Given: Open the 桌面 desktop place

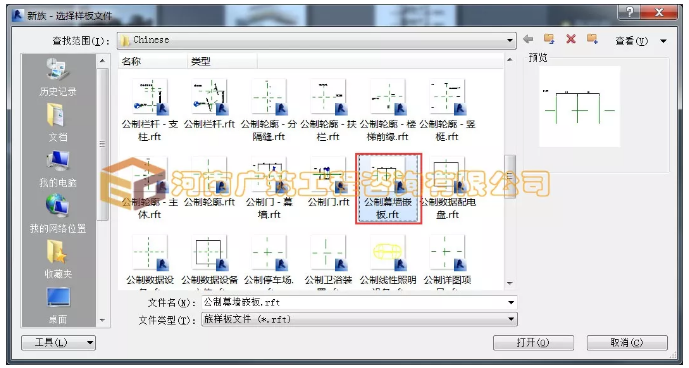Looking at the screenshot, I should coord(58,305).
